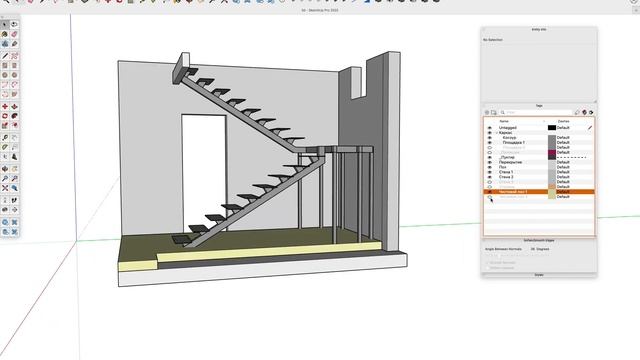Select the Follow Me tool

pos(14,116)
